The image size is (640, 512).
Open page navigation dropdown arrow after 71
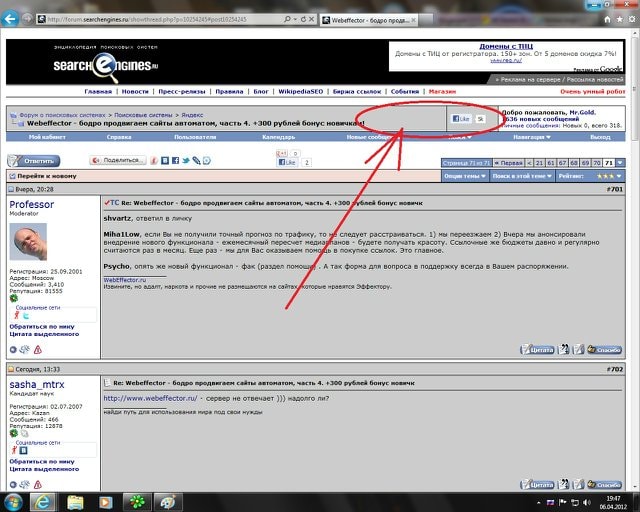pyautogui.click(x=620, y=163)
